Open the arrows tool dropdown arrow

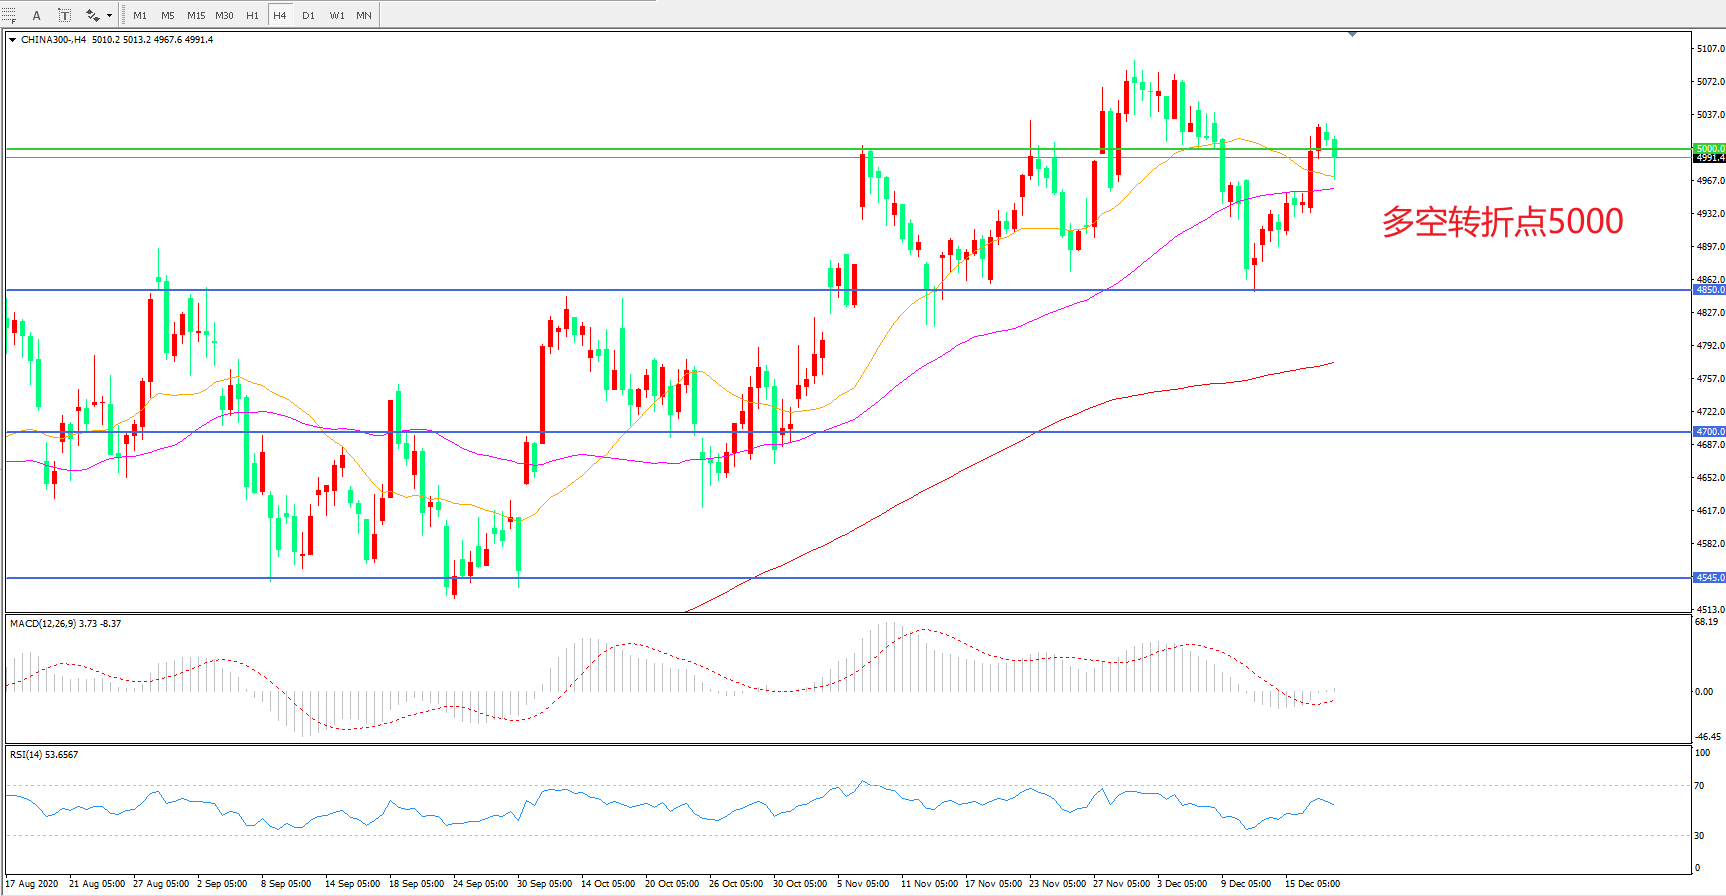pos(109,15)
